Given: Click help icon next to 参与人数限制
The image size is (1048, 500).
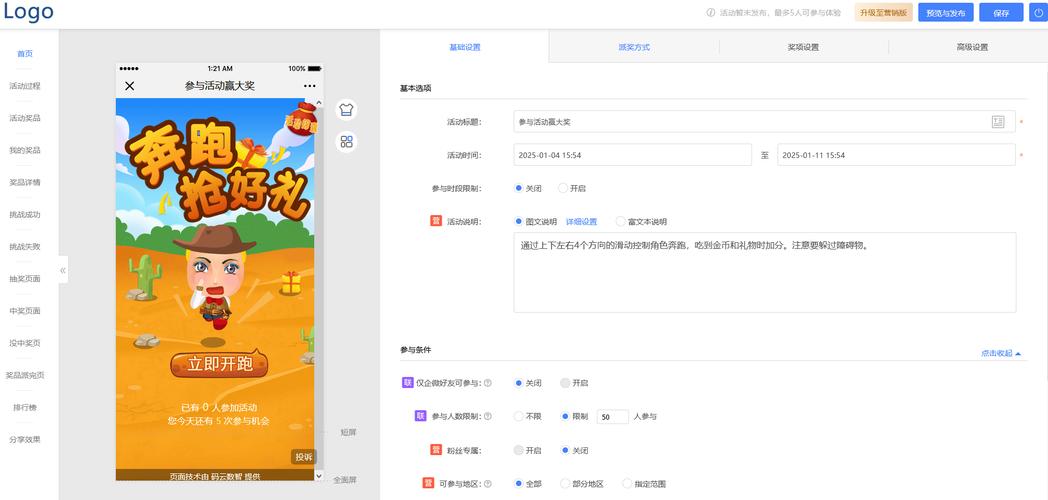Looking at the screenshot, I should pos(488,416).
